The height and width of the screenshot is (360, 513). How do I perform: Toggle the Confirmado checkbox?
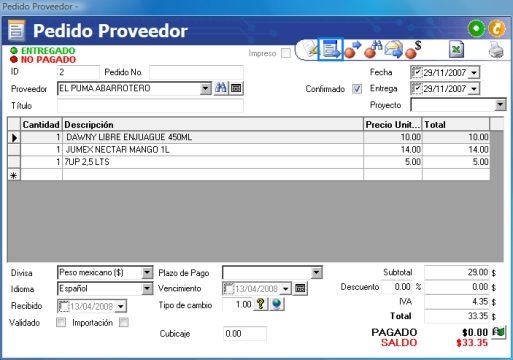click(357, 89)
